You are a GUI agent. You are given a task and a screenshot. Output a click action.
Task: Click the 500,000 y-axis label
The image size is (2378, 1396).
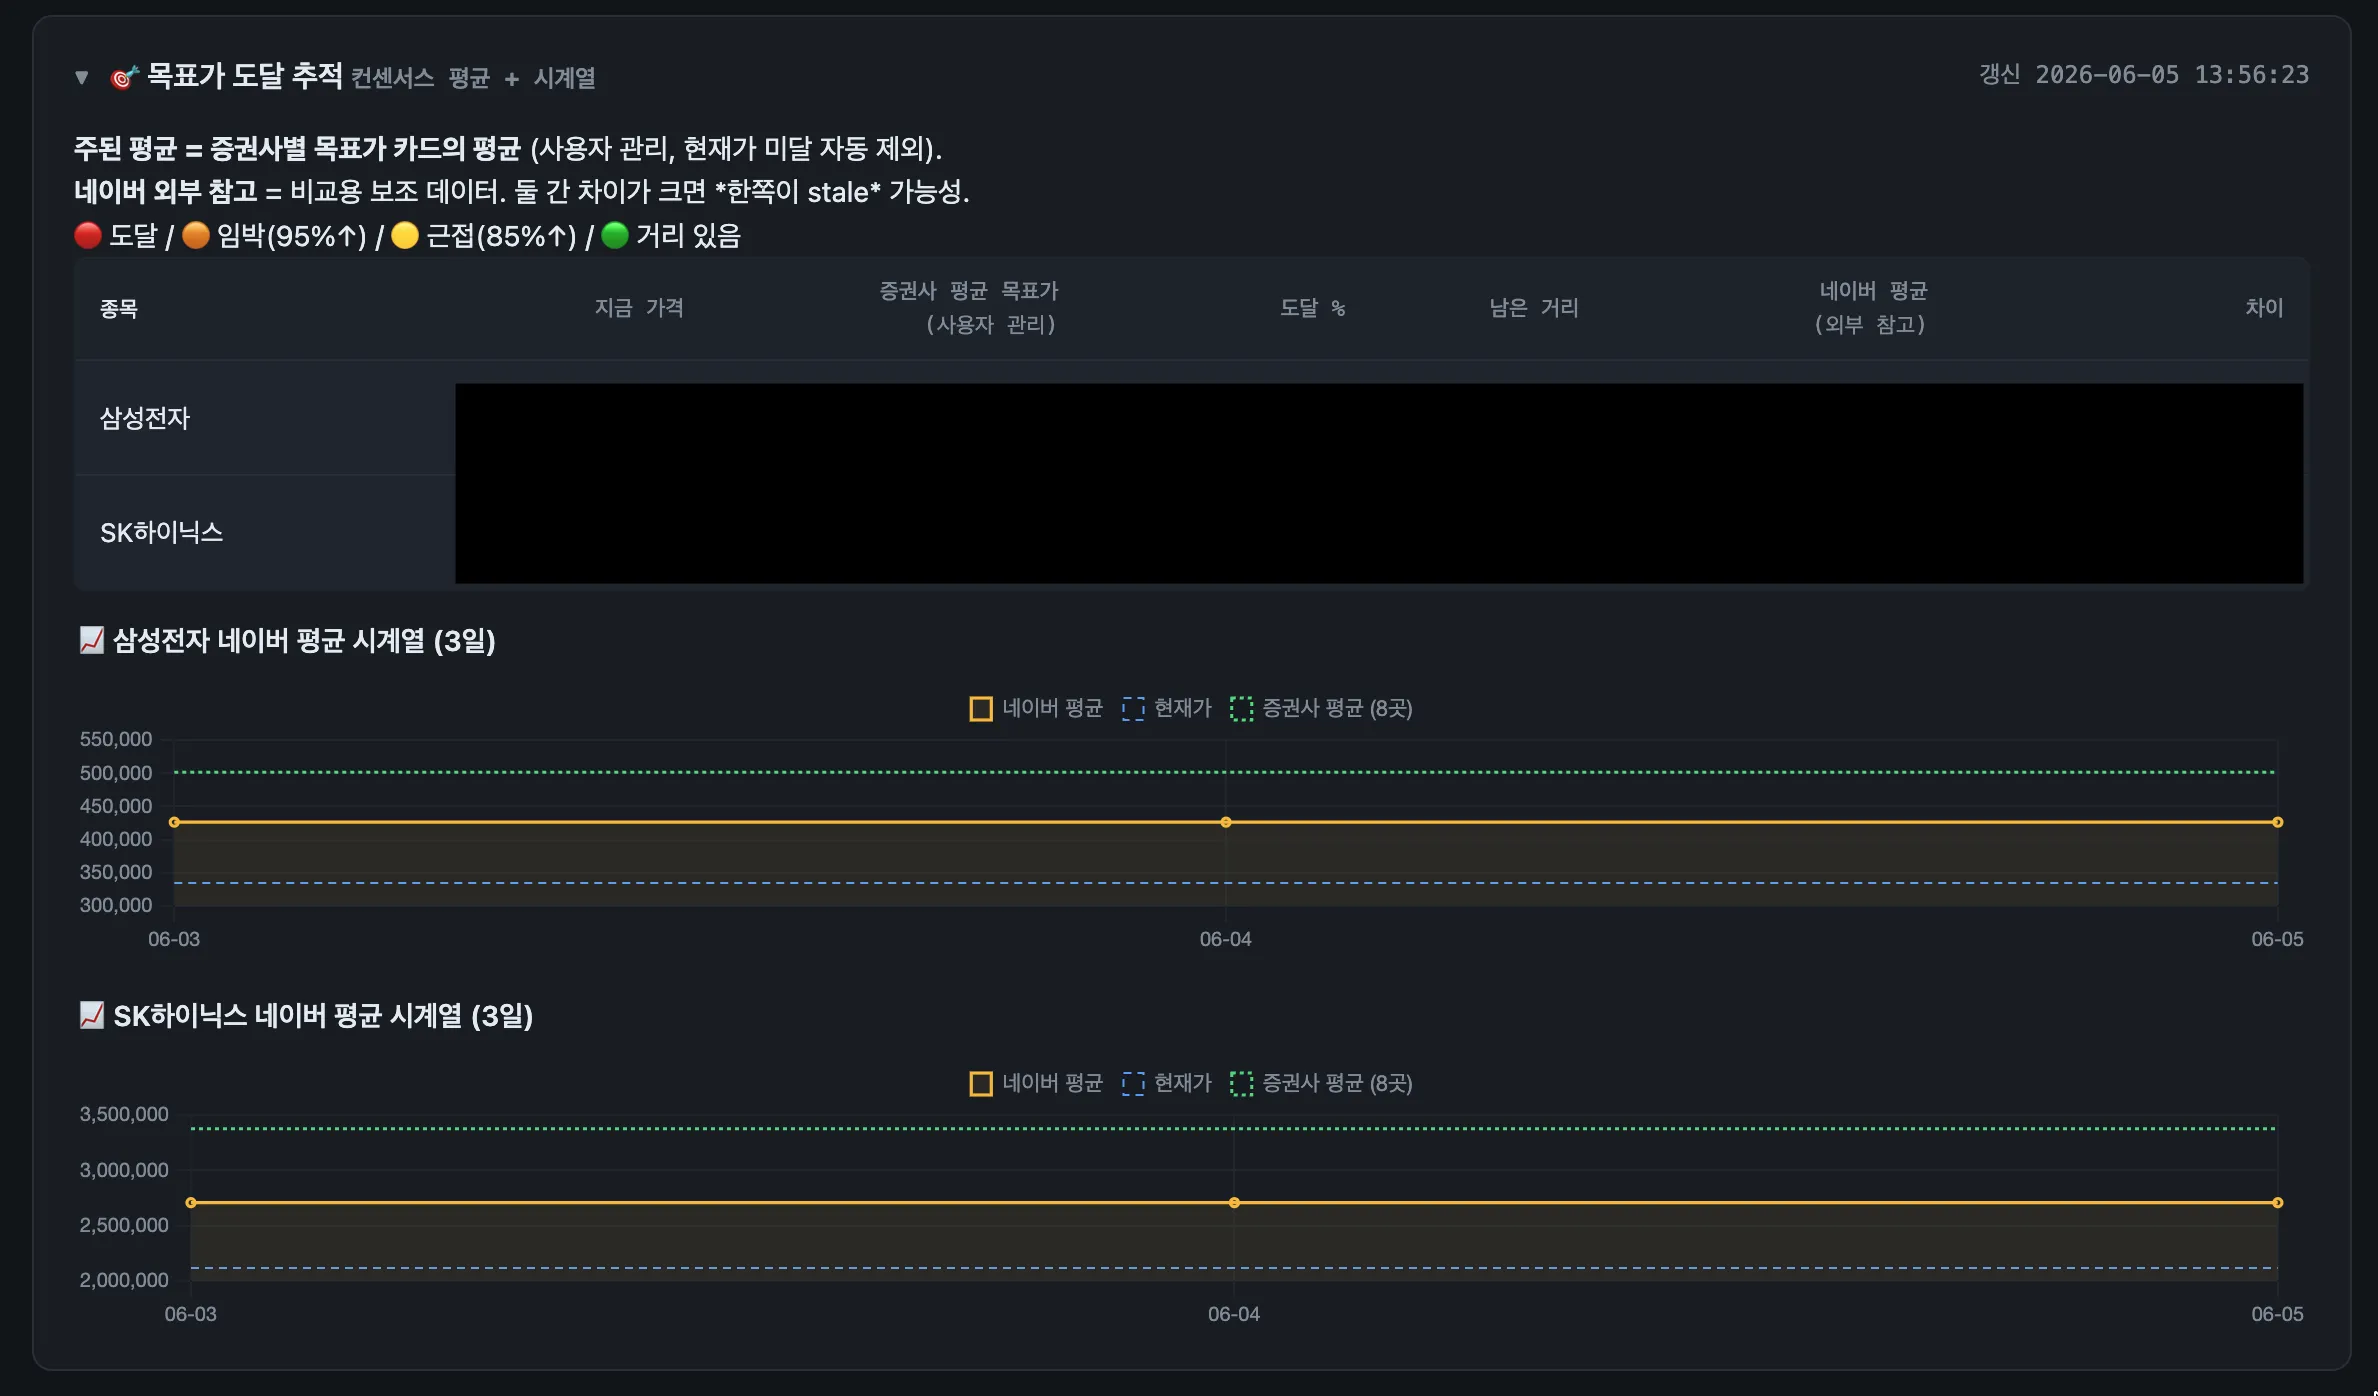click(116, 773)
